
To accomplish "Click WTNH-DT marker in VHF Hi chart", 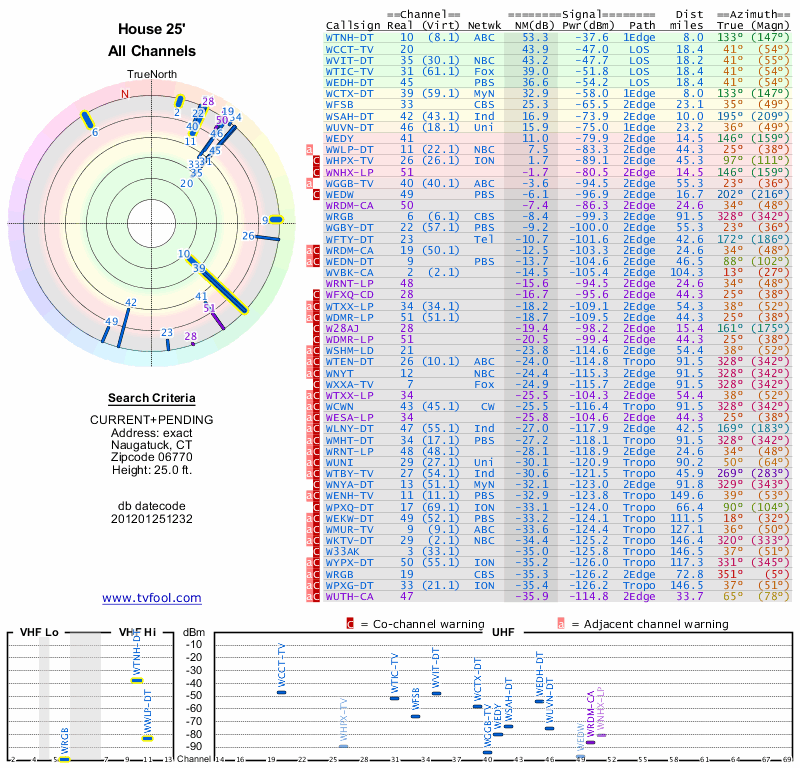I will [x=137, y=680].
